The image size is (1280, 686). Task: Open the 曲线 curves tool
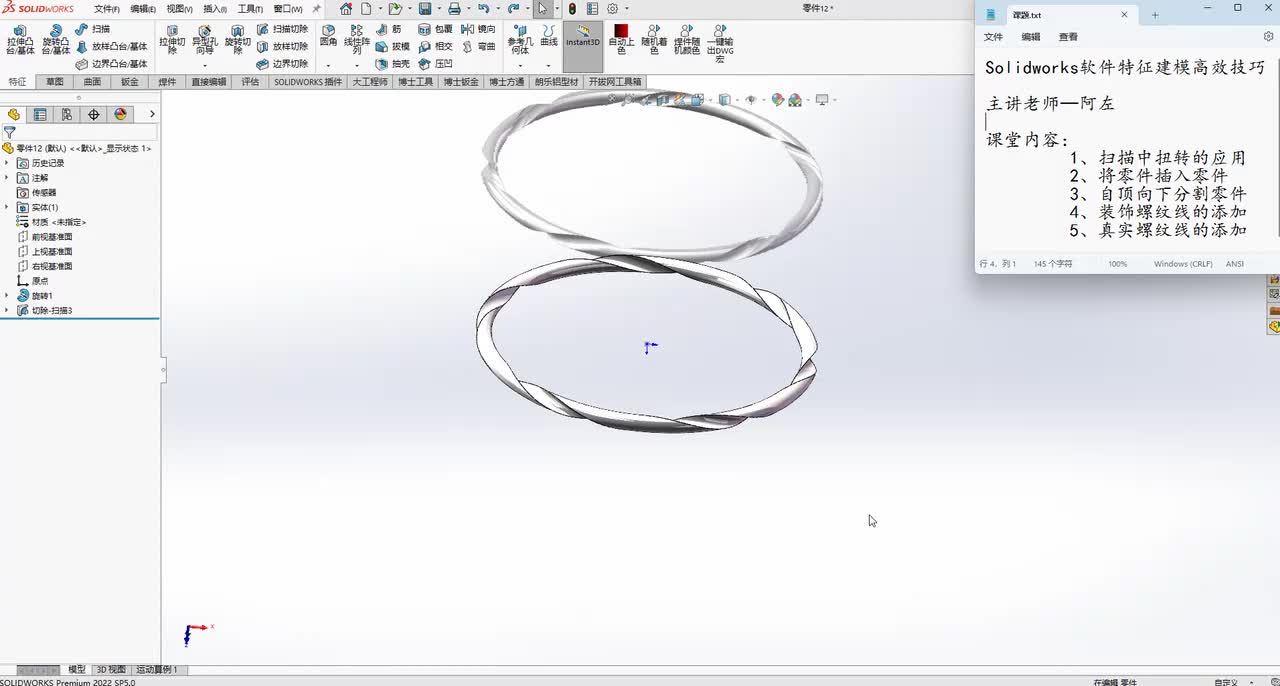549,36
